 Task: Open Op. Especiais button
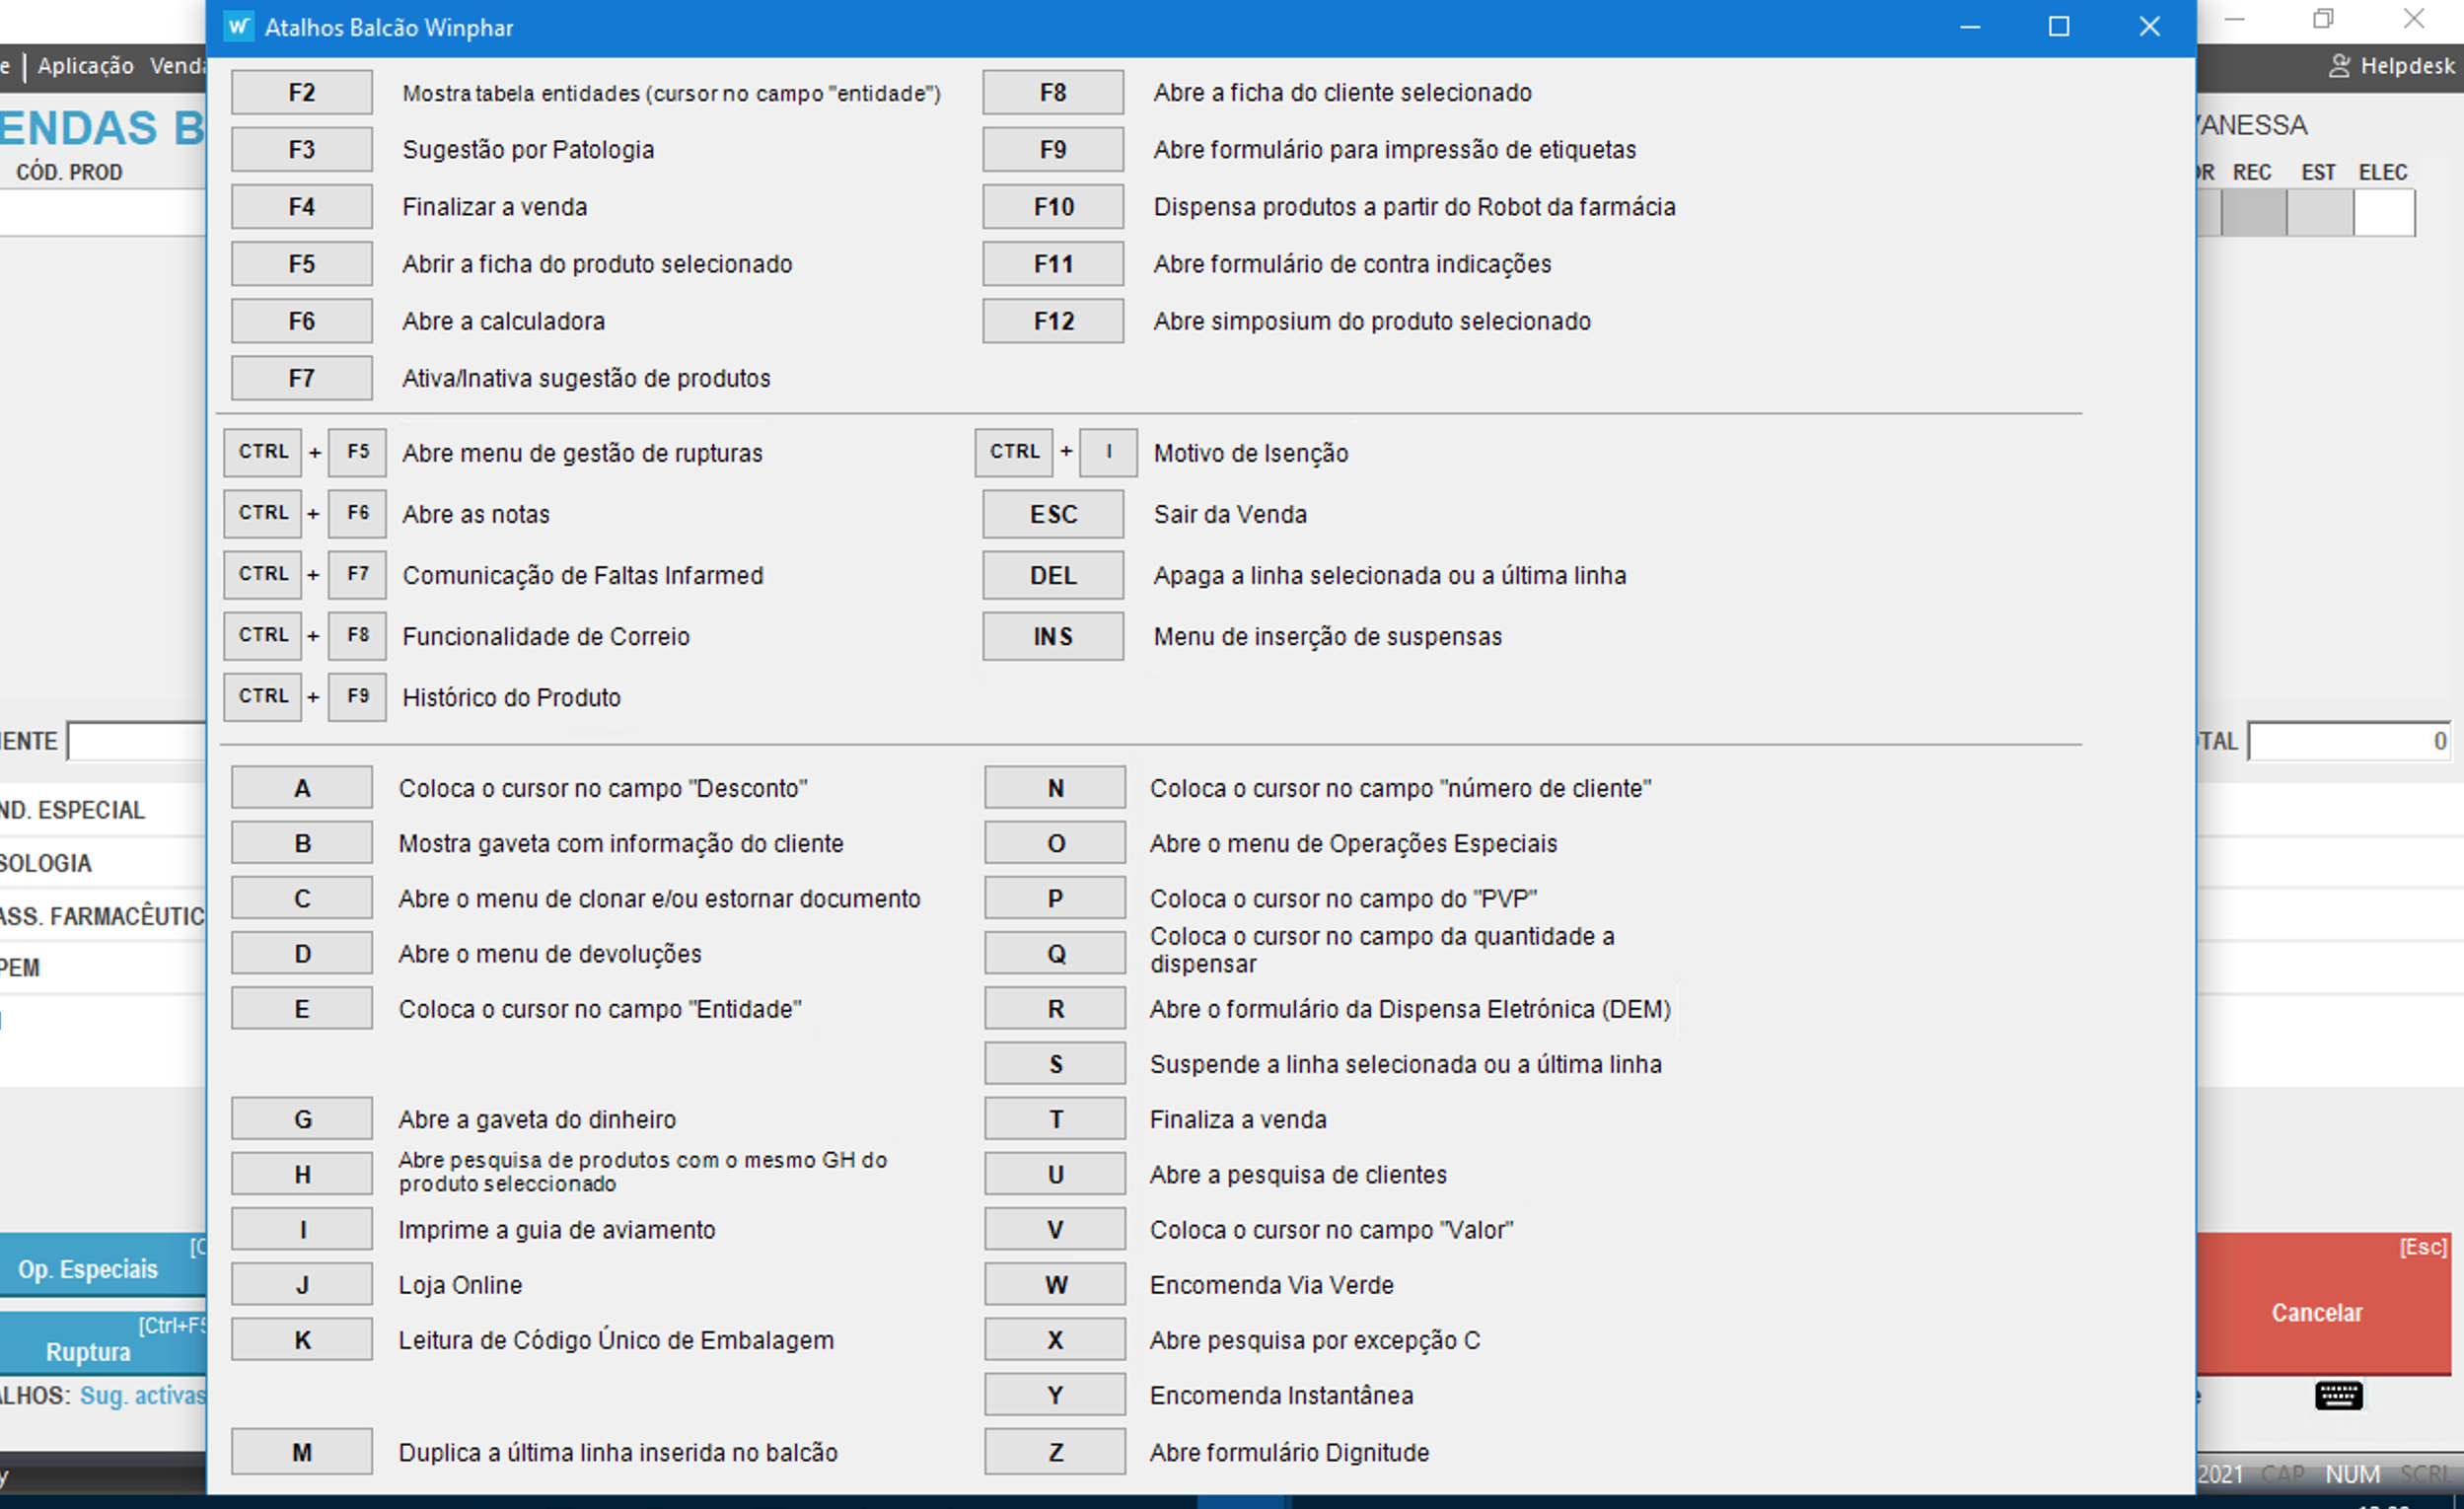click(x=88, y=1269)
